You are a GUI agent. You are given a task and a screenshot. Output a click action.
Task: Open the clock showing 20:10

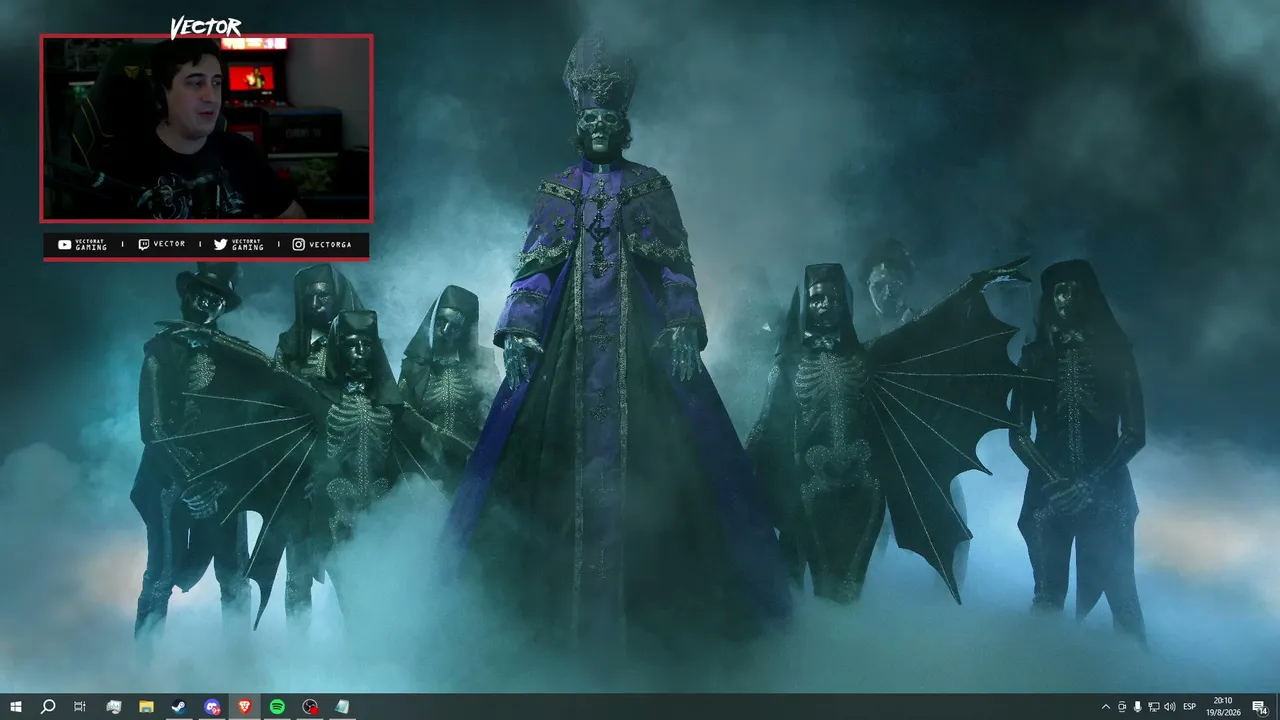1223,707
